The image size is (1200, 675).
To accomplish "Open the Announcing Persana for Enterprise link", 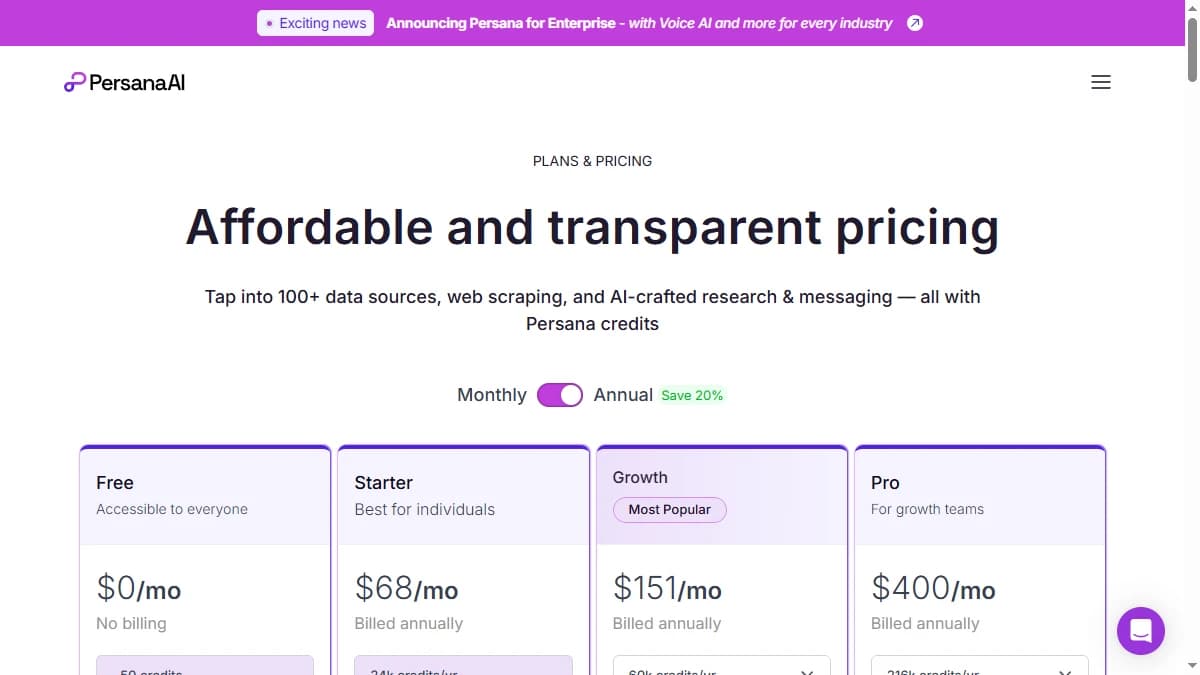I will [640, 23].
